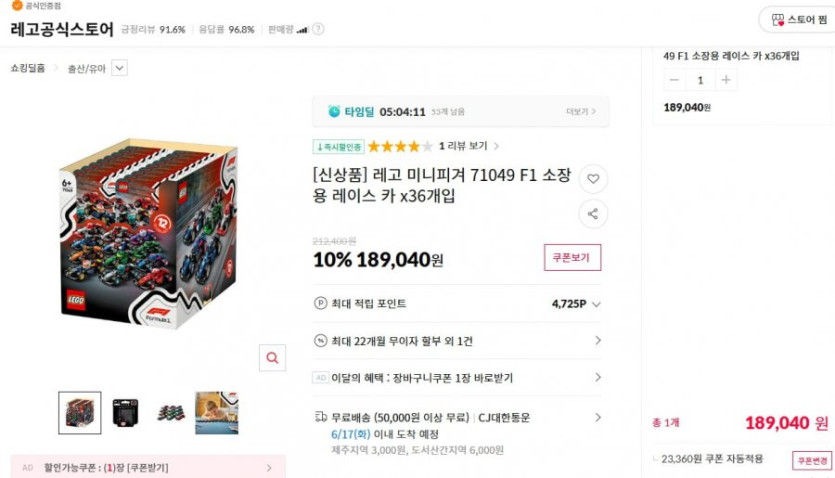Click the sales volume help question icon
Screen dimensions: 835x478
point(318,29)
